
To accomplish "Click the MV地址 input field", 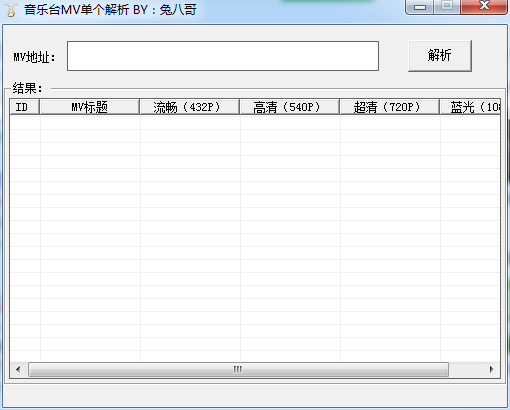I will coord(223,56).
